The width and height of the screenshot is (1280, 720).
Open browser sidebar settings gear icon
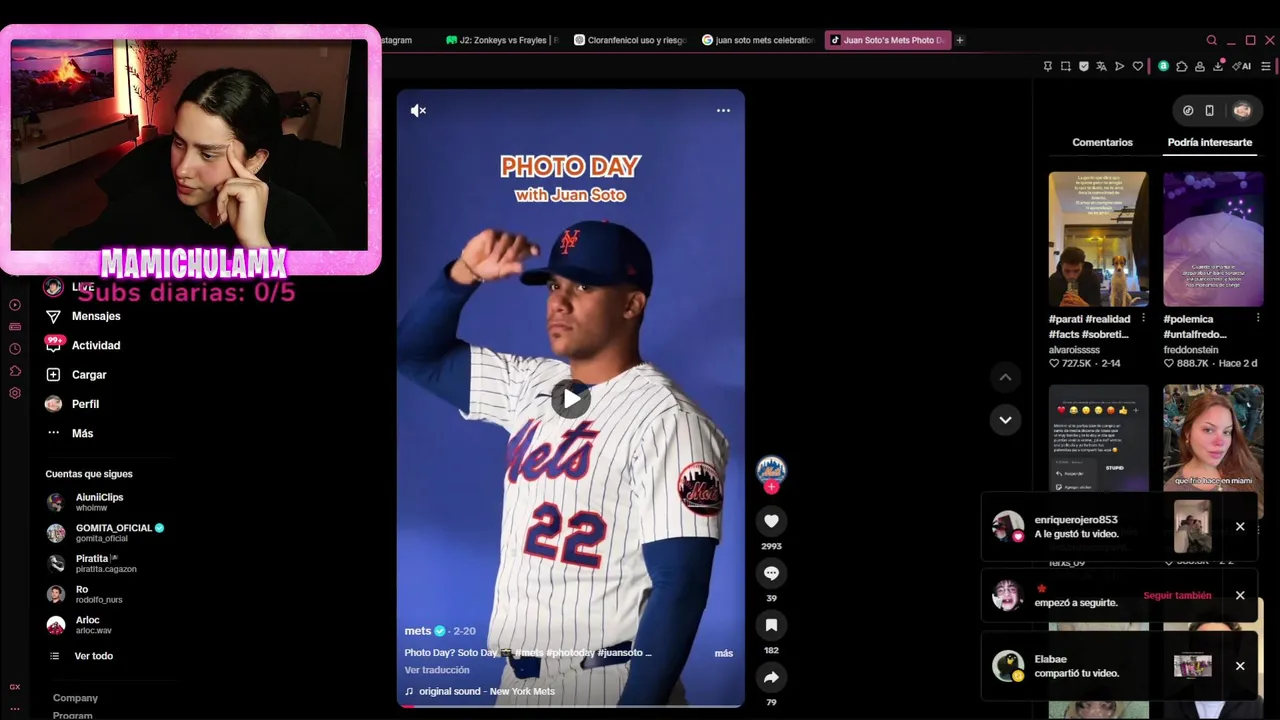(15, 393)
